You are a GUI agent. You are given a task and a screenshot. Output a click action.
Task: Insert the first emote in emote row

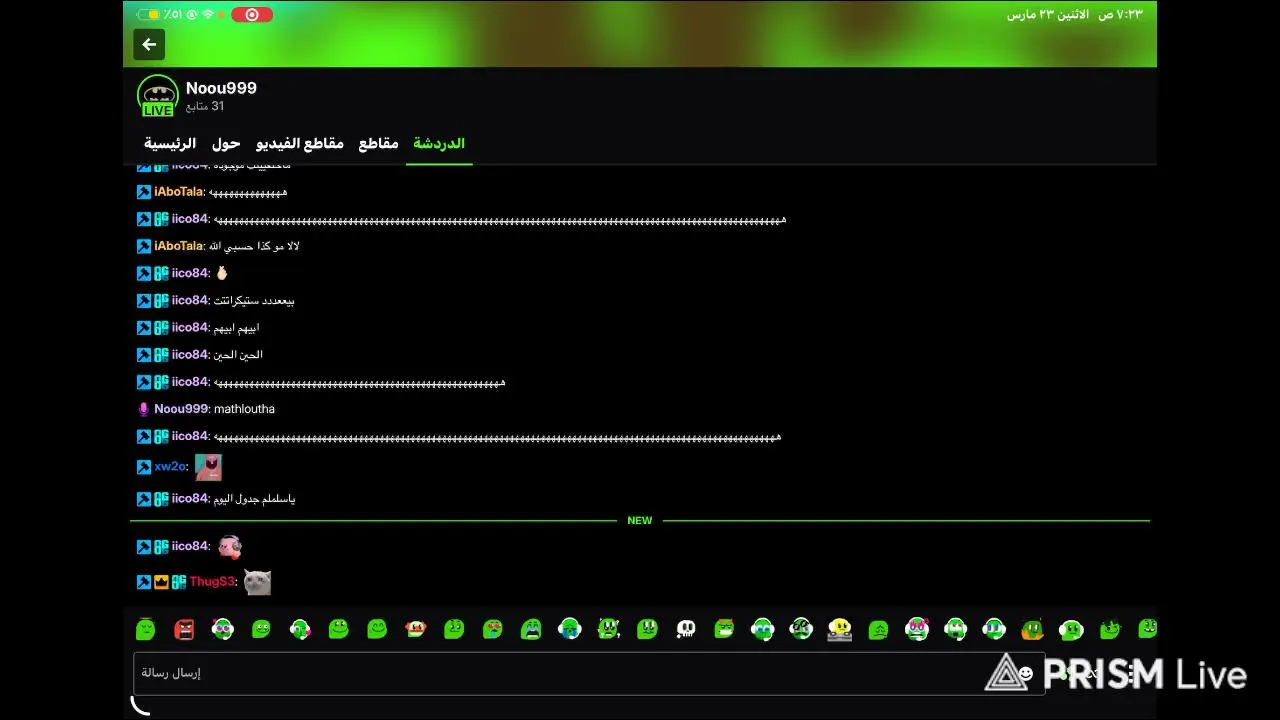click(145, 629)
